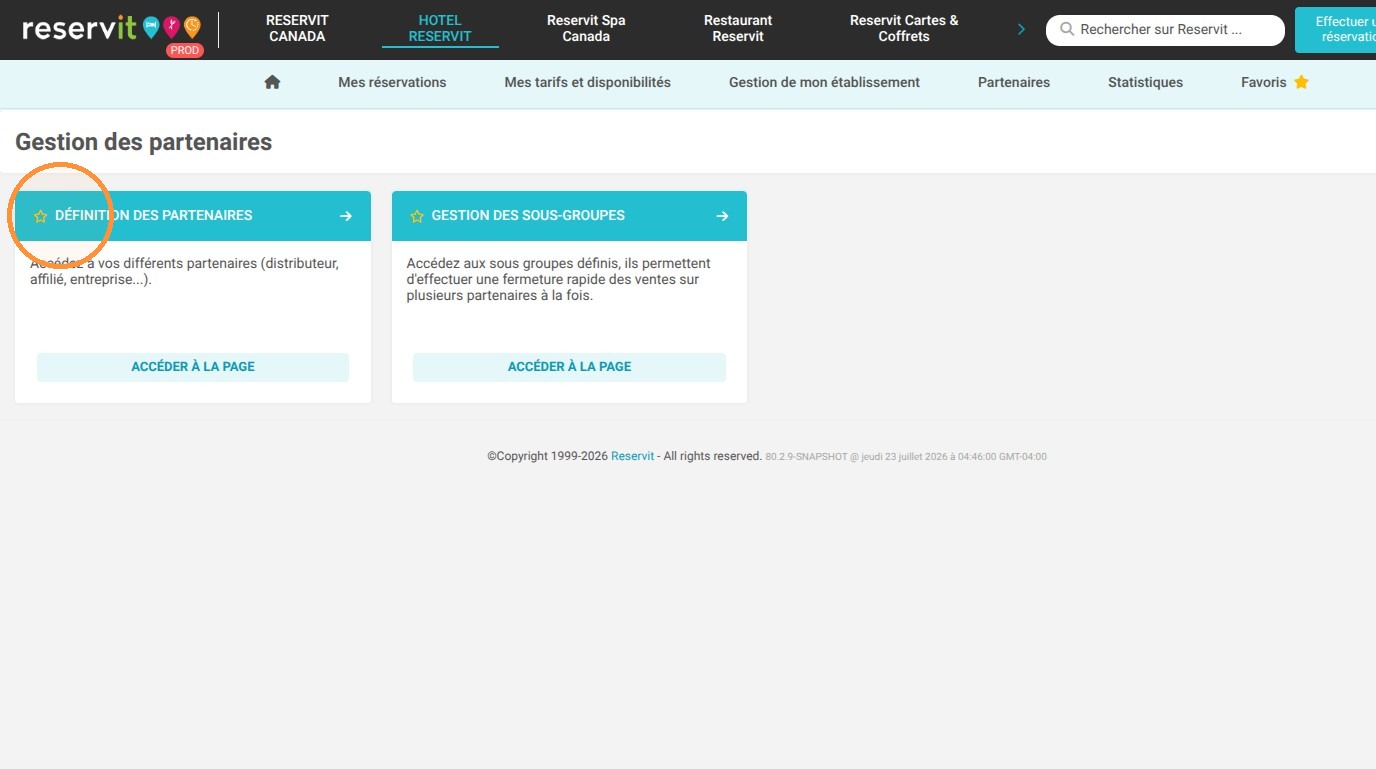Open the home page icon
This screenshot has width=1376, height=769.
(x=272, y=82)
